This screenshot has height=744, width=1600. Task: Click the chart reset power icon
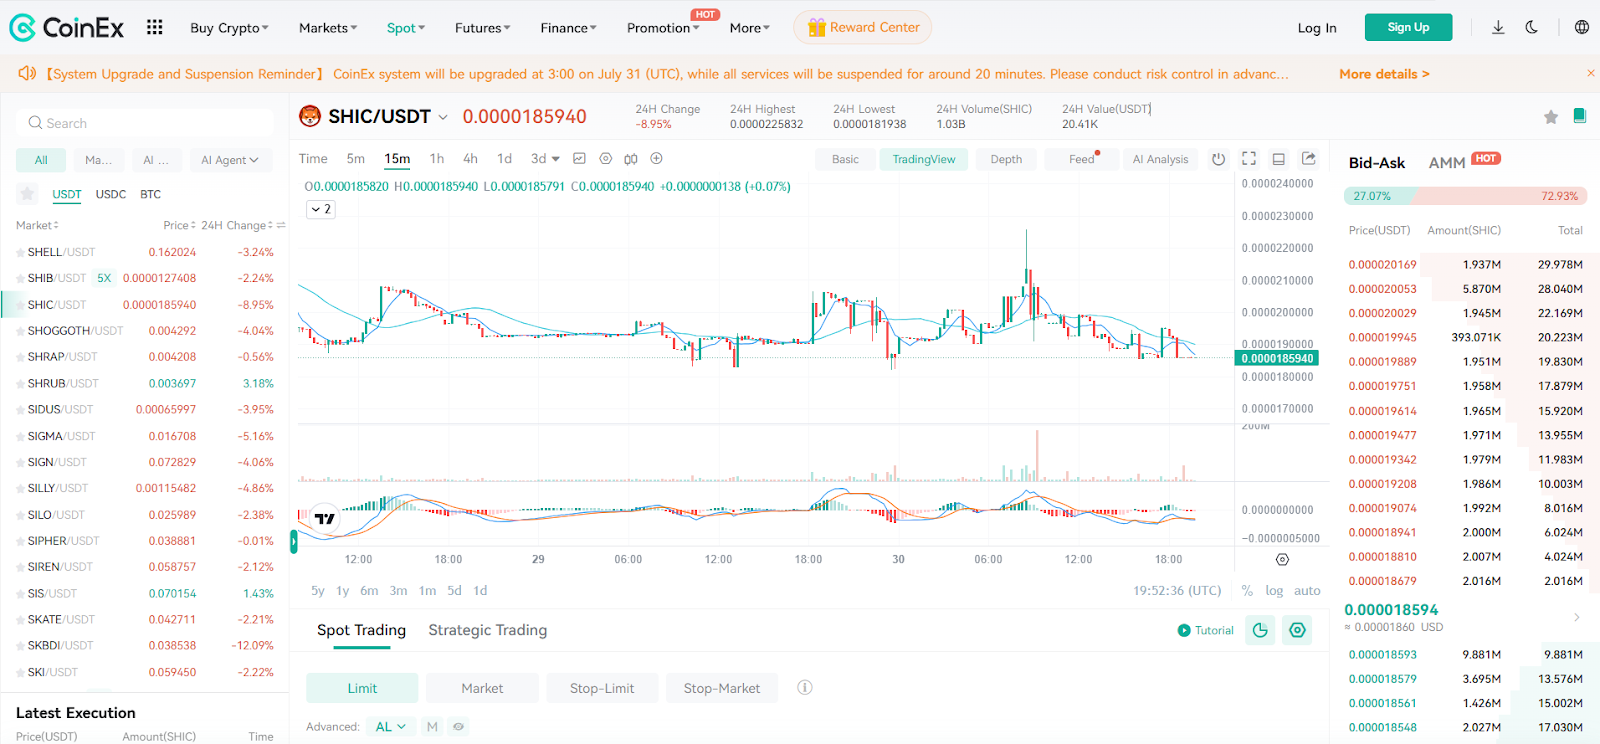[1218, 159]
